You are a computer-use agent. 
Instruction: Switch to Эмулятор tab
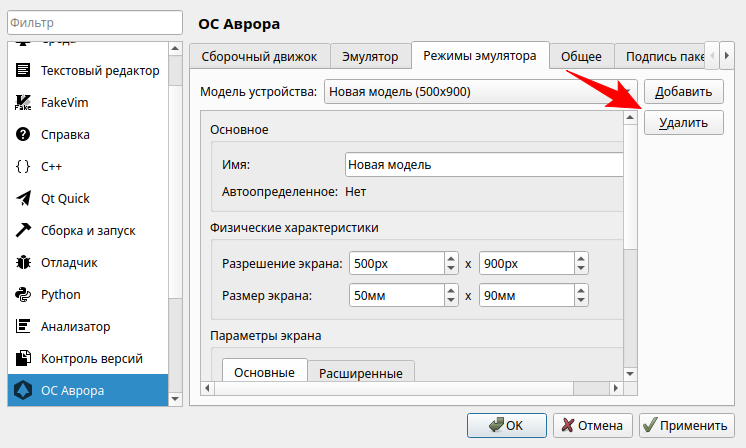[370, 57]
